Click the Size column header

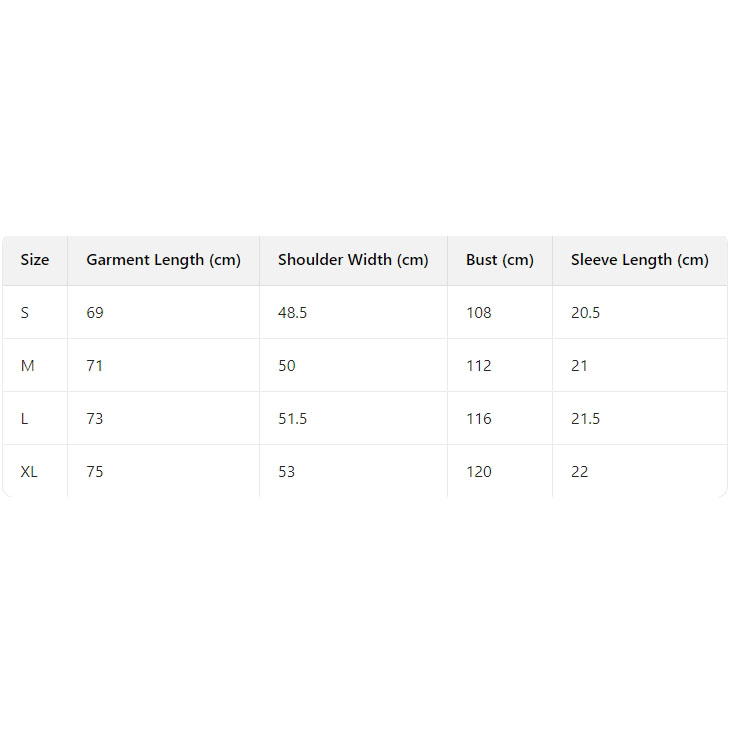[35, 260]
